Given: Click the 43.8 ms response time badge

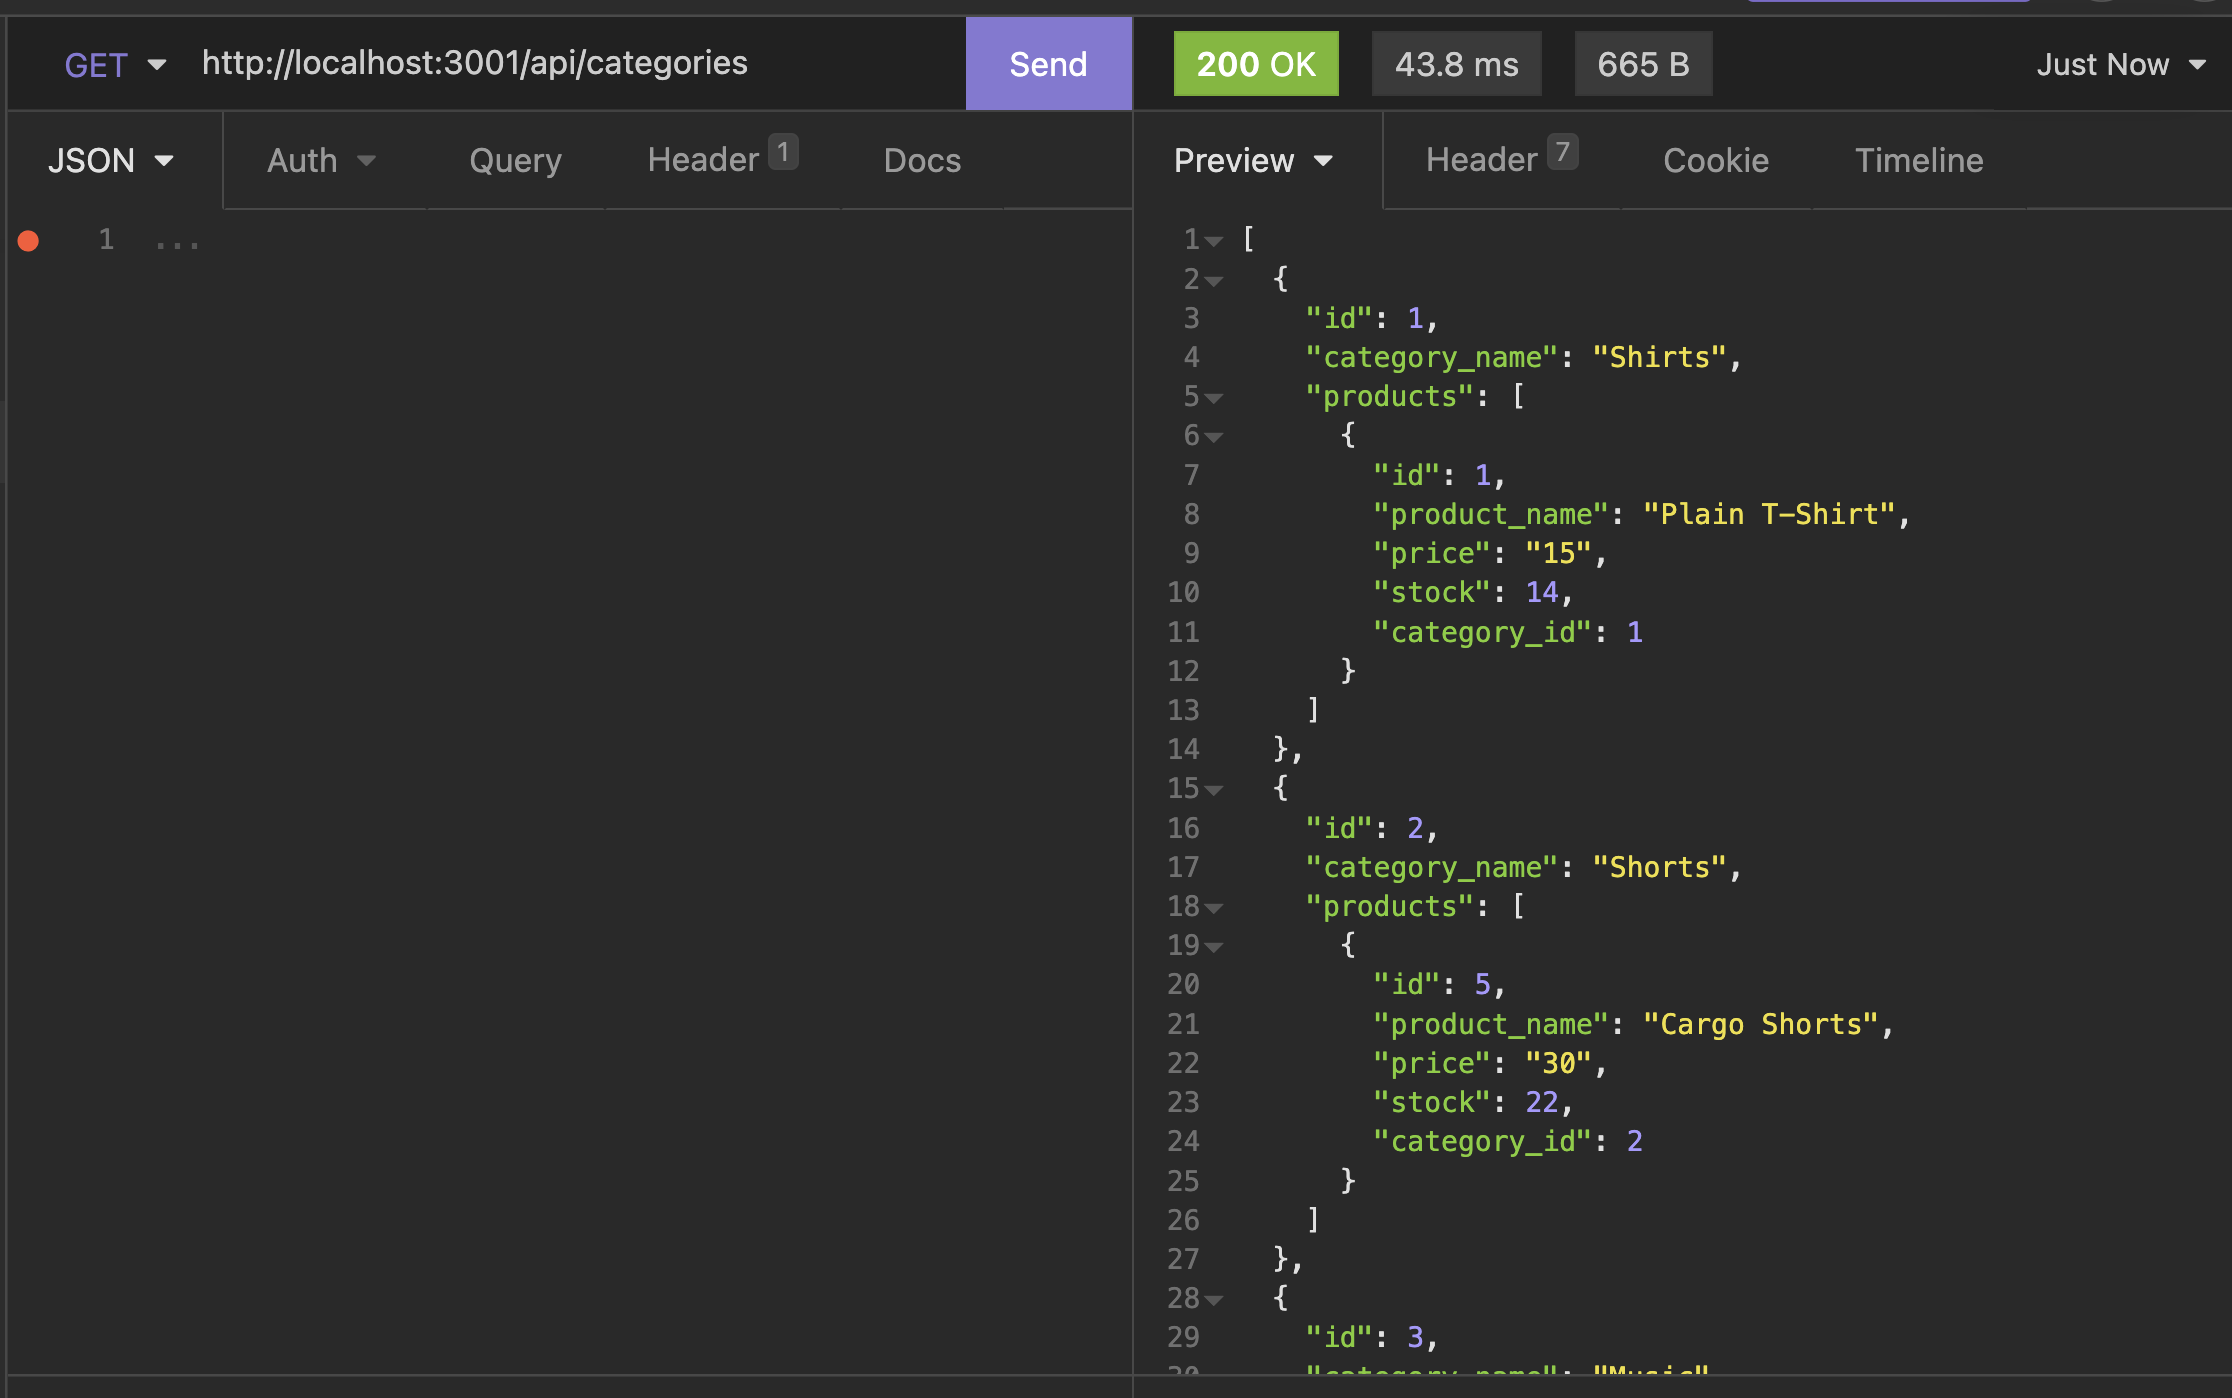Looking at the screenshot, I should click(1457, 63).
